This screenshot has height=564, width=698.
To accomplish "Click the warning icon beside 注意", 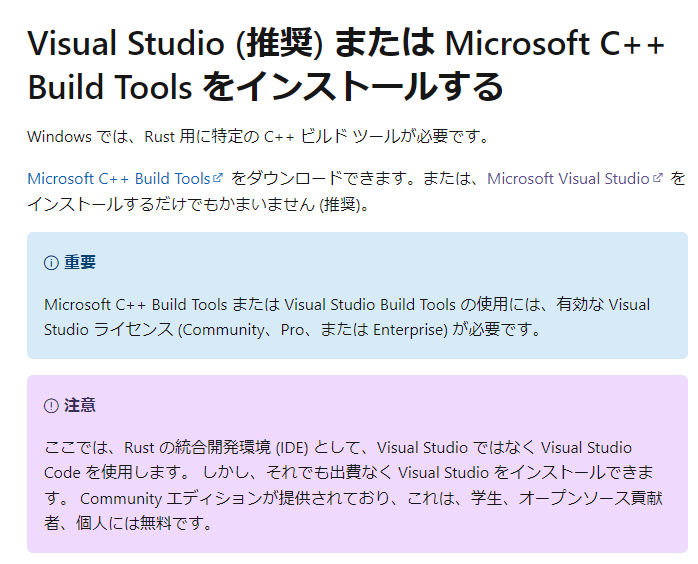I will [x=51, y=406].
